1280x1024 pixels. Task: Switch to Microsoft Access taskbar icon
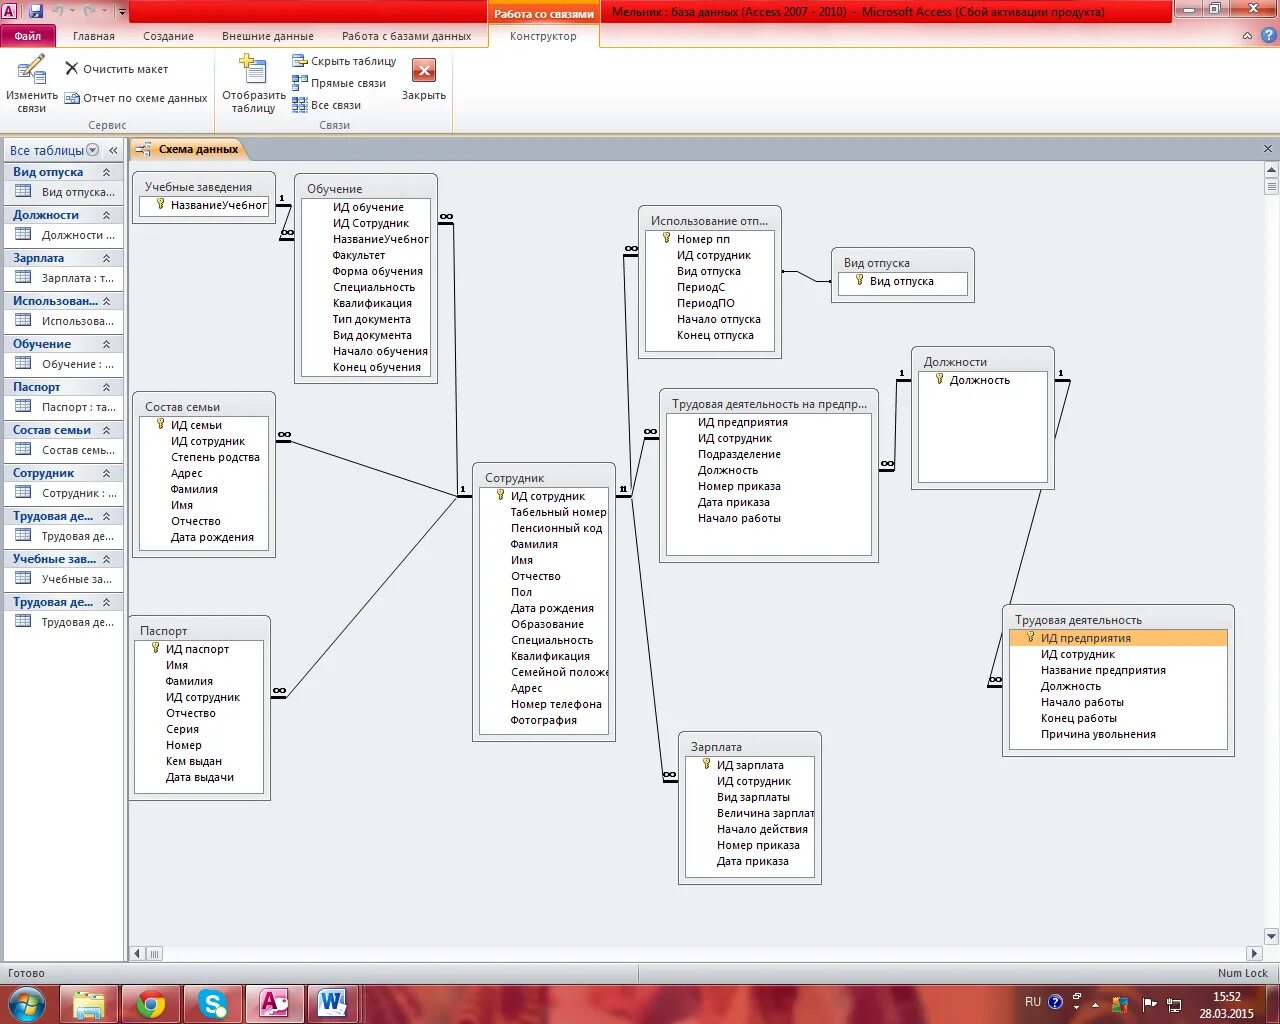(x=274, y=1003)
